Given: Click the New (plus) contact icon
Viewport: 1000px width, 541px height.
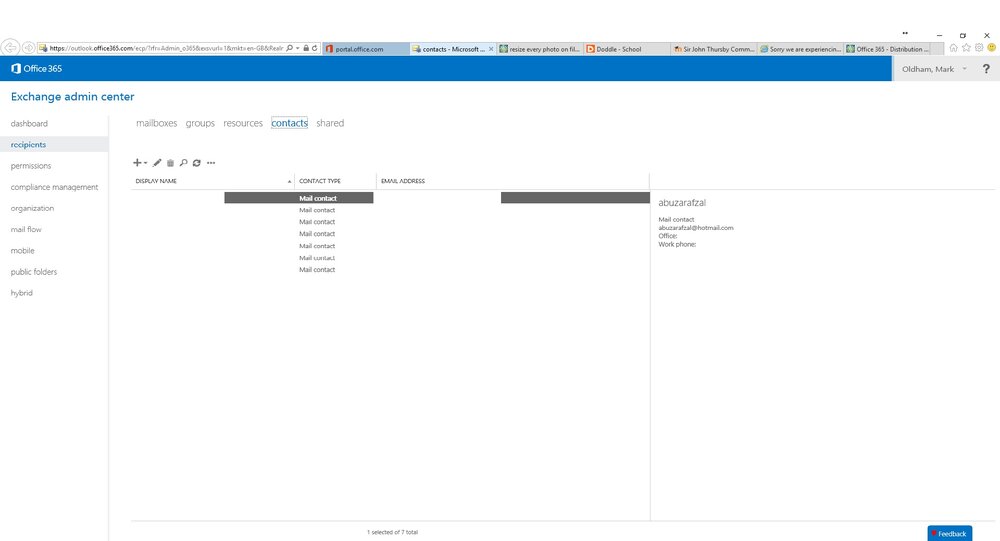Looking at the screenshot, I should (x=136, y=163).
